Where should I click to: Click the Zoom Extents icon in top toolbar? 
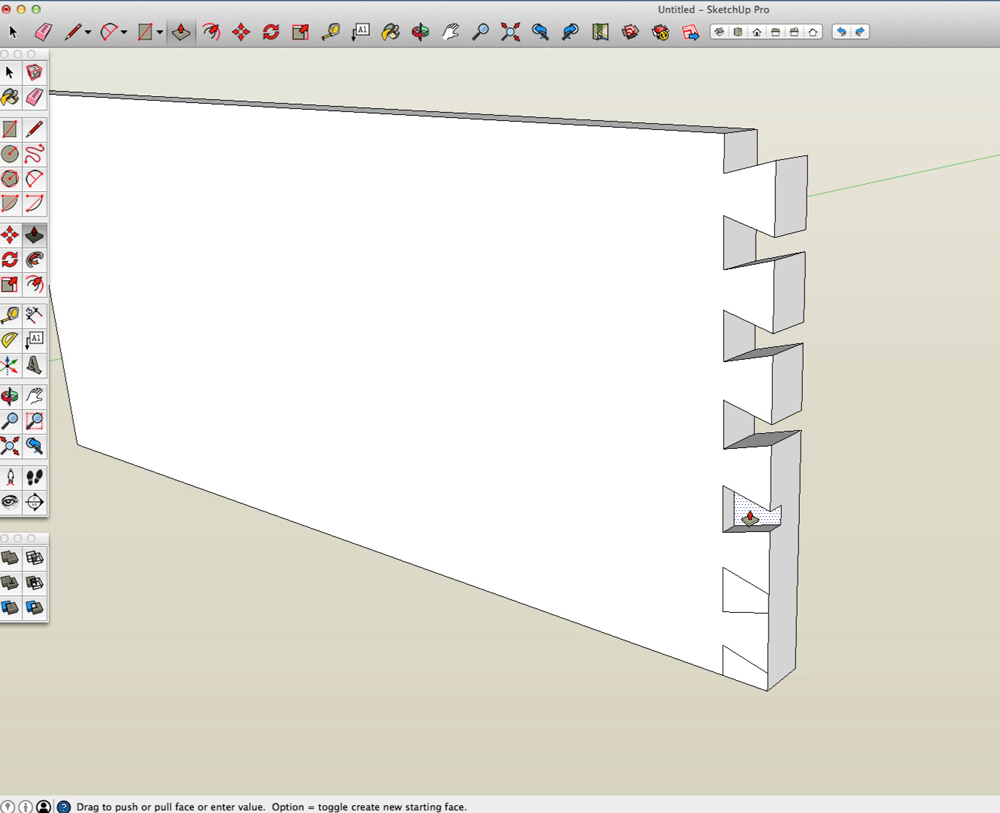tap(510, 32)
